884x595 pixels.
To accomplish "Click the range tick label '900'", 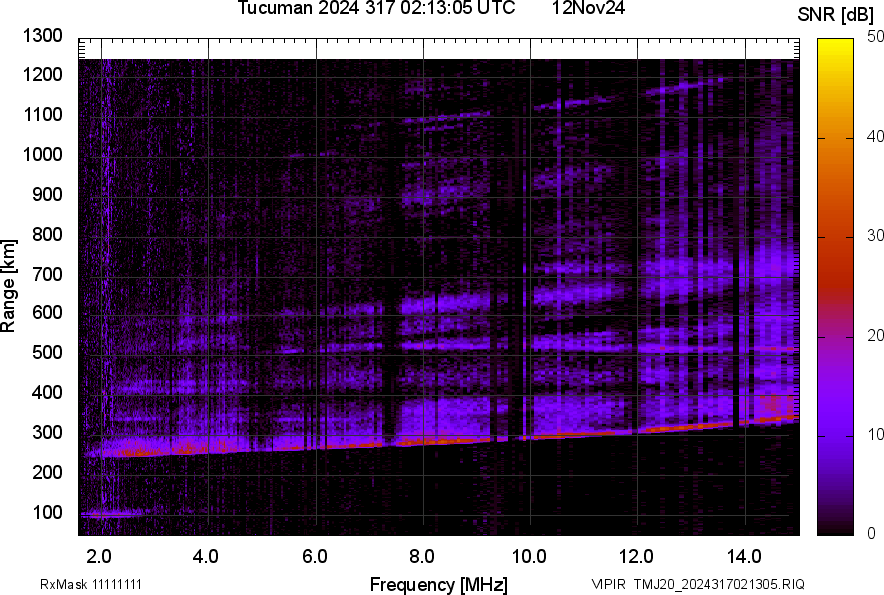I will click(47, 194).
